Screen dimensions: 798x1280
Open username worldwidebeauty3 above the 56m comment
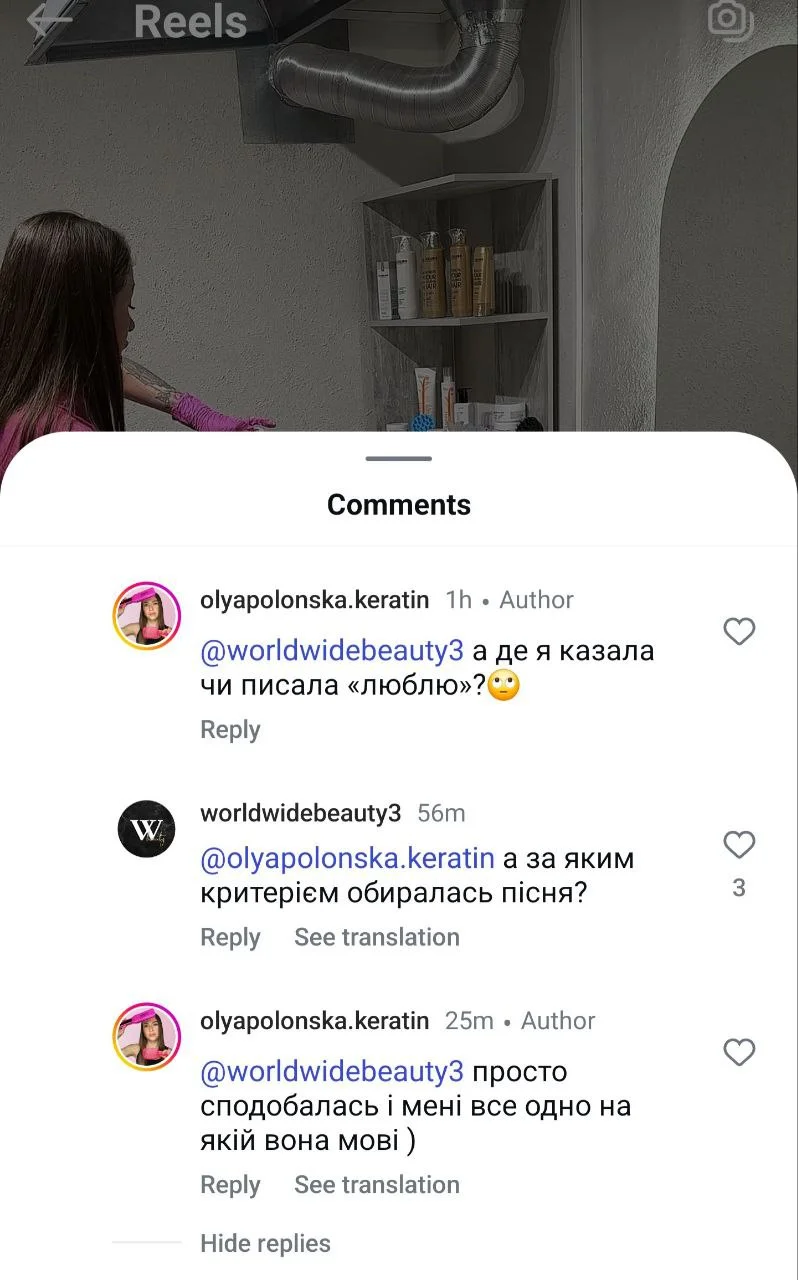pos(300,813)
